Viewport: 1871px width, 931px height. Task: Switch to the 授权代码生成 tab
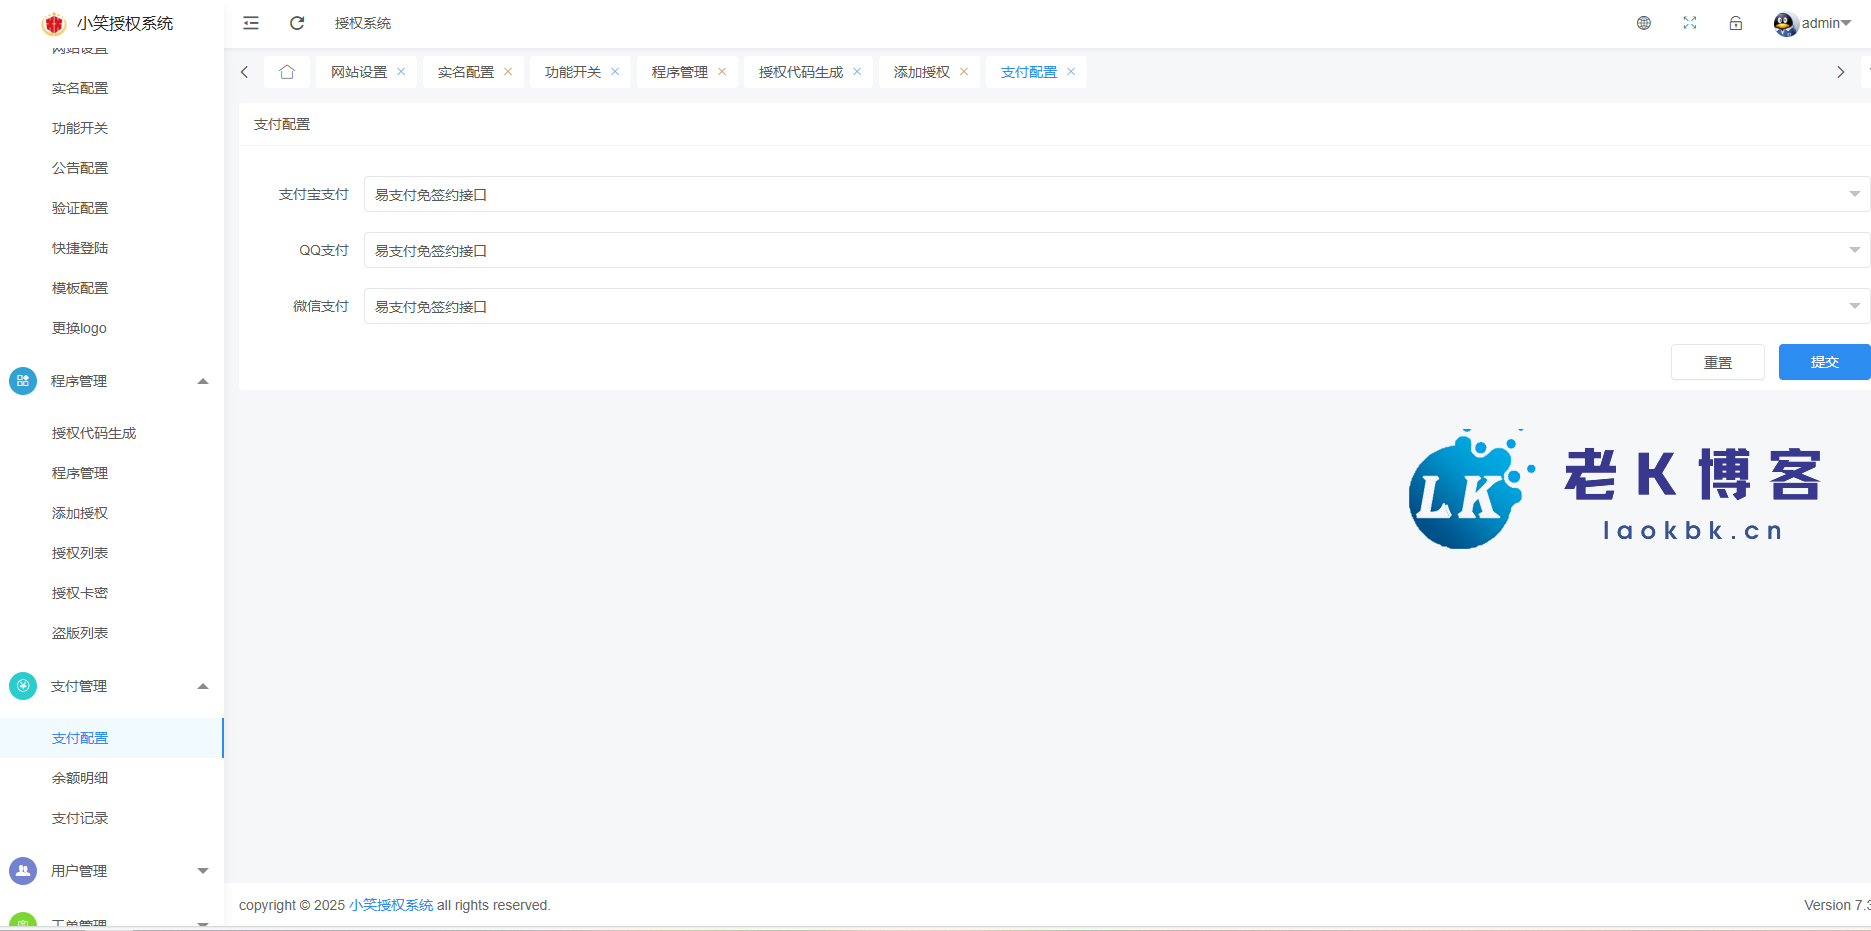[x=801, y=72]
